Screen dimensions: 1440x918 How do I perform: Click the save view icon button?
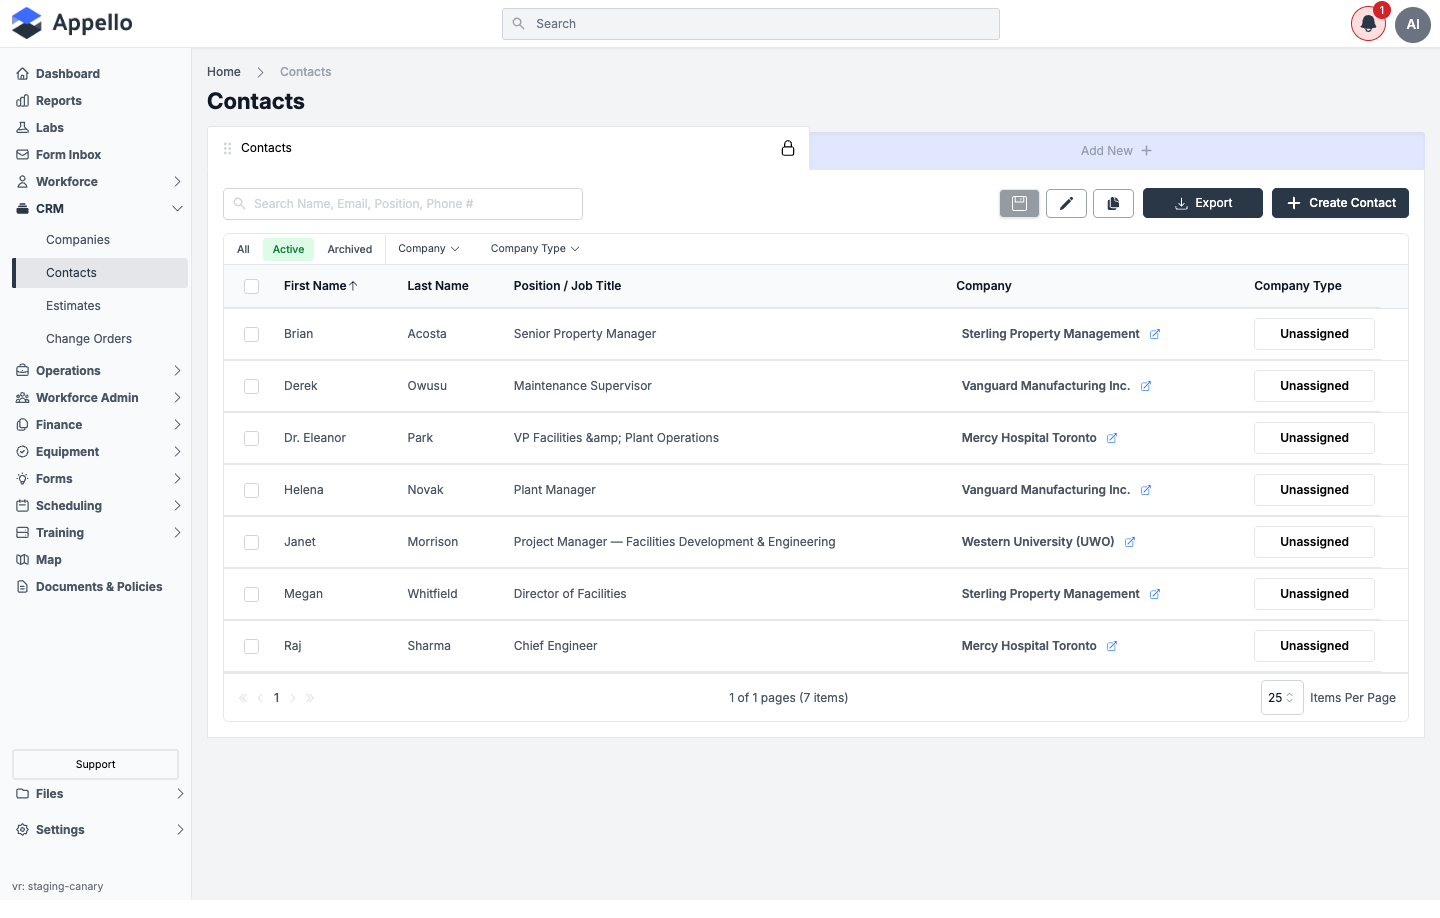[1019, 203]
